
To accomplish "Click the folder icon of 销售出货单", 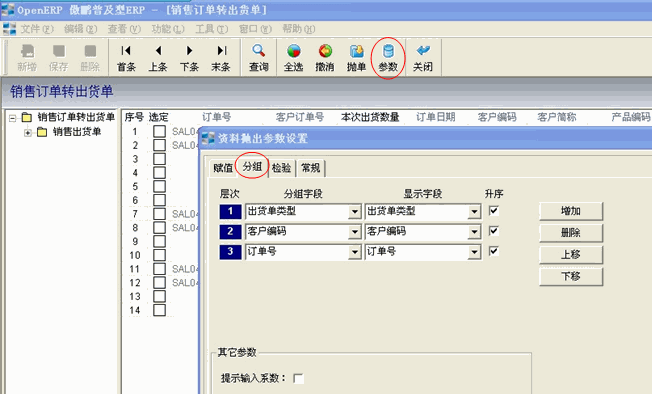I will (x=42, y=132).
